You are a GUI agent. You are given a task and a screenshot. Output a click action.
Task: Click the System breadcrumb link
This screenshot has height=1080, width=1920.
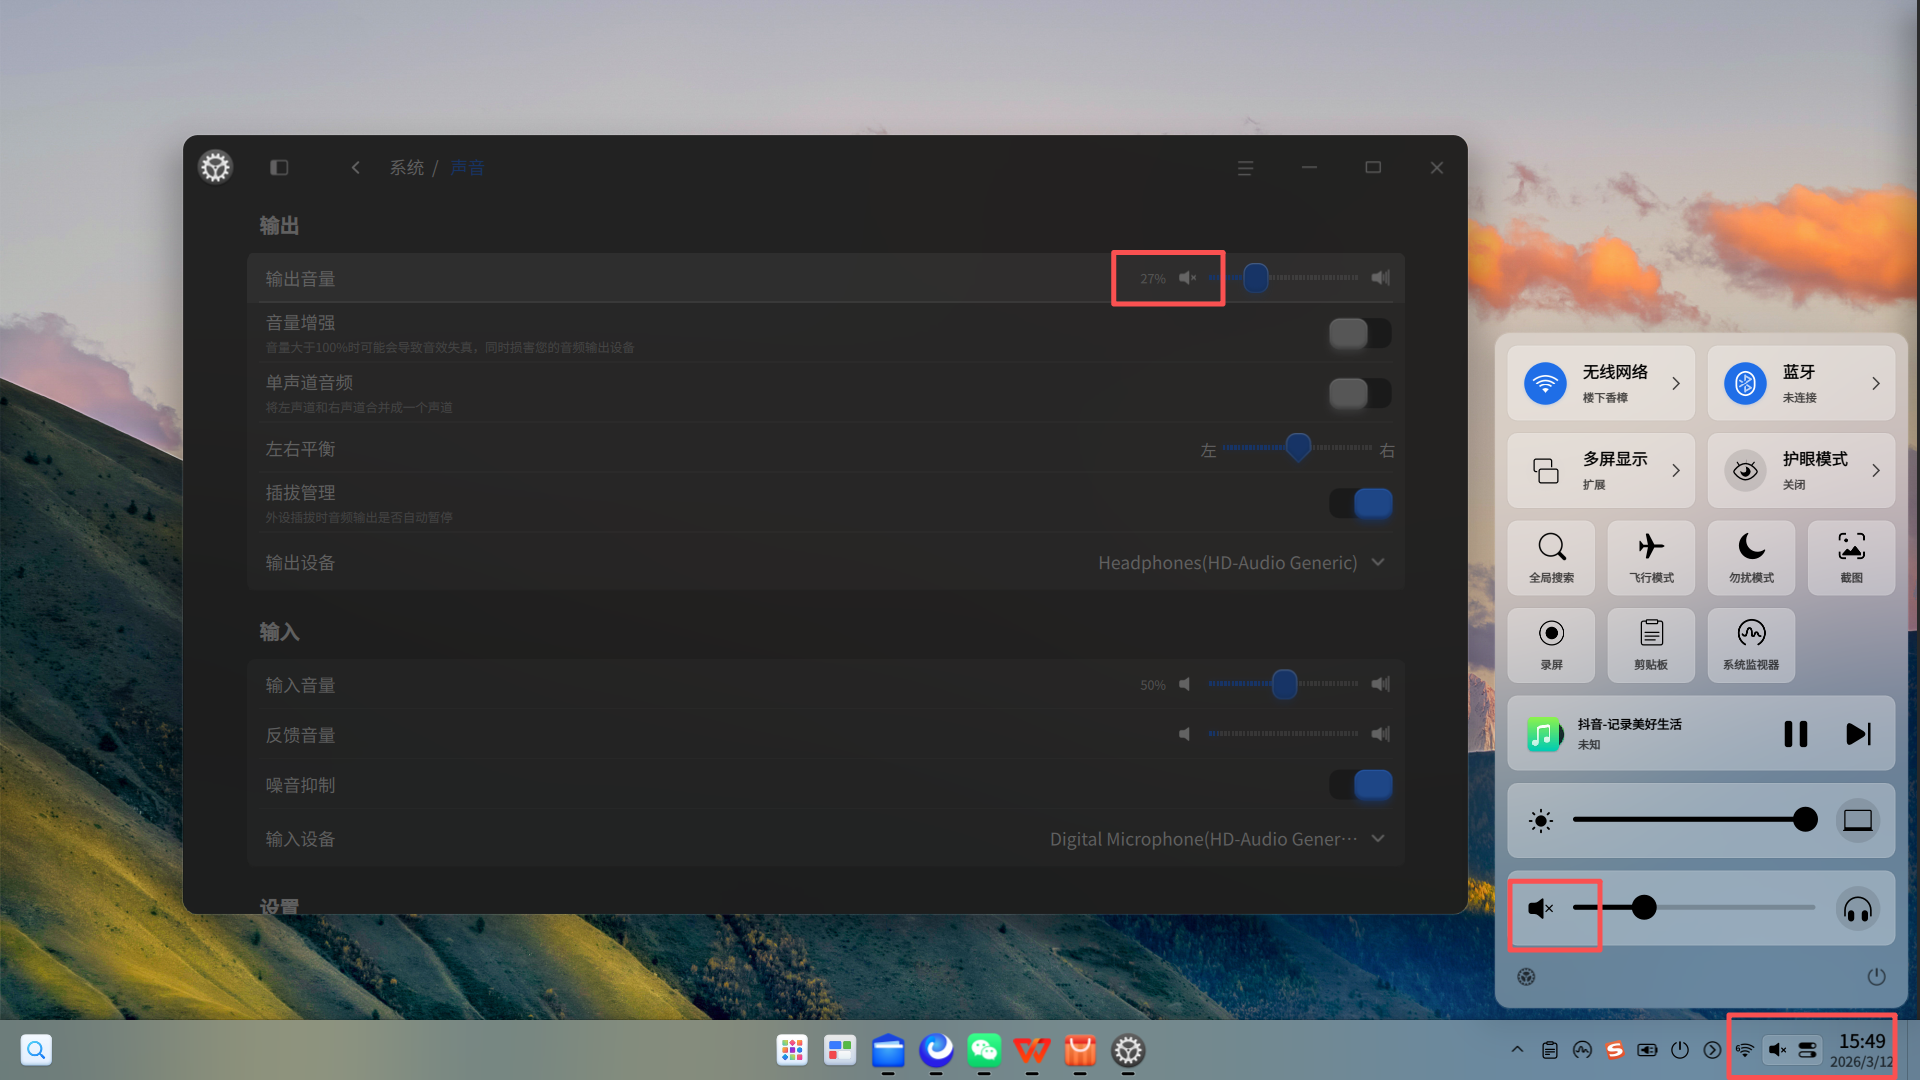(406, 168)
